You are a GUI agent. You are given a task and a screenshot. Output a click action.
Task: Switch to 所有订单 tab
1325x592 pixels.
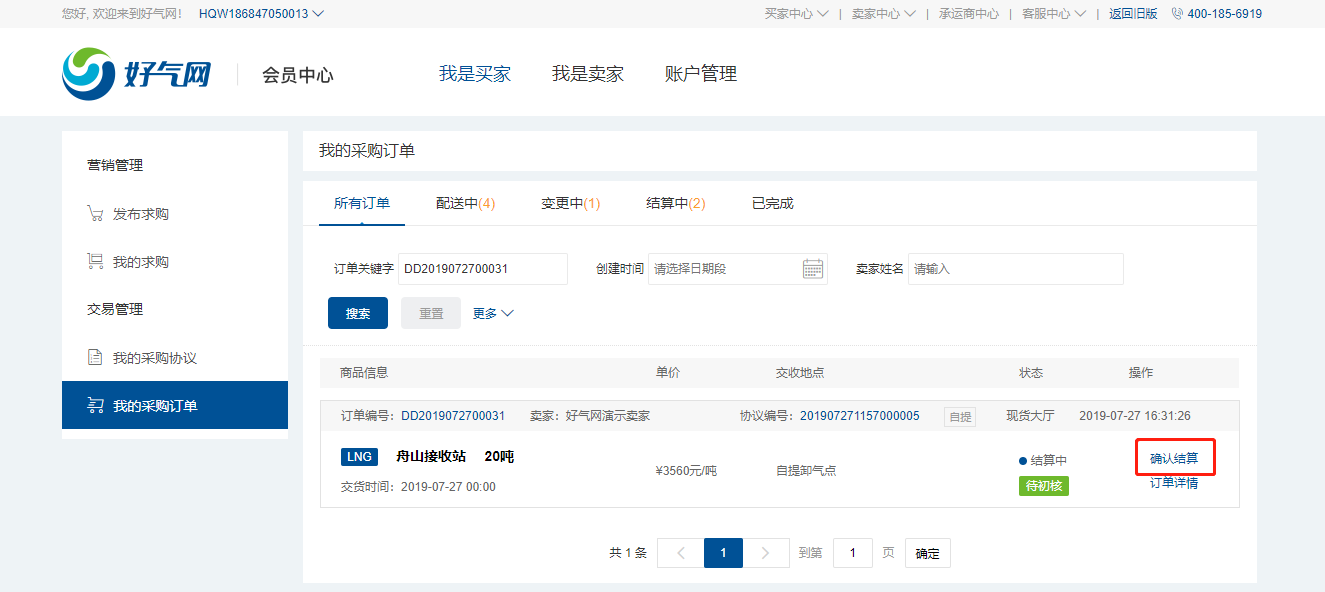tap(362, 203)
